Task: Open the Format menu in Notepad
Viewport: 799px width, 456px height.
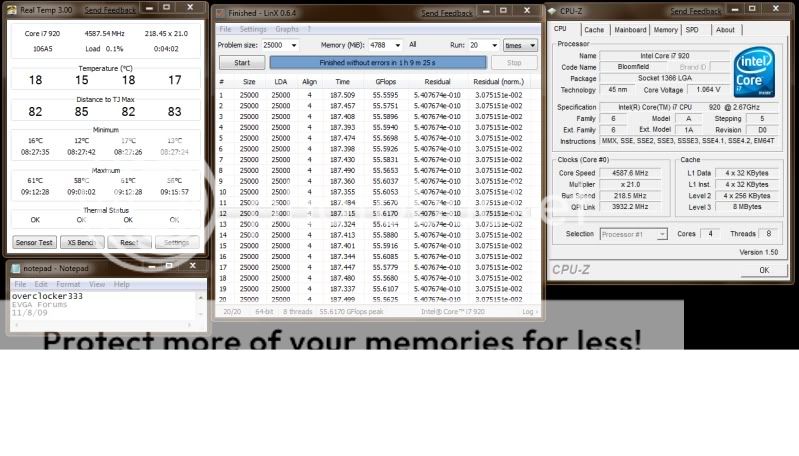Action: coord(68,284)
